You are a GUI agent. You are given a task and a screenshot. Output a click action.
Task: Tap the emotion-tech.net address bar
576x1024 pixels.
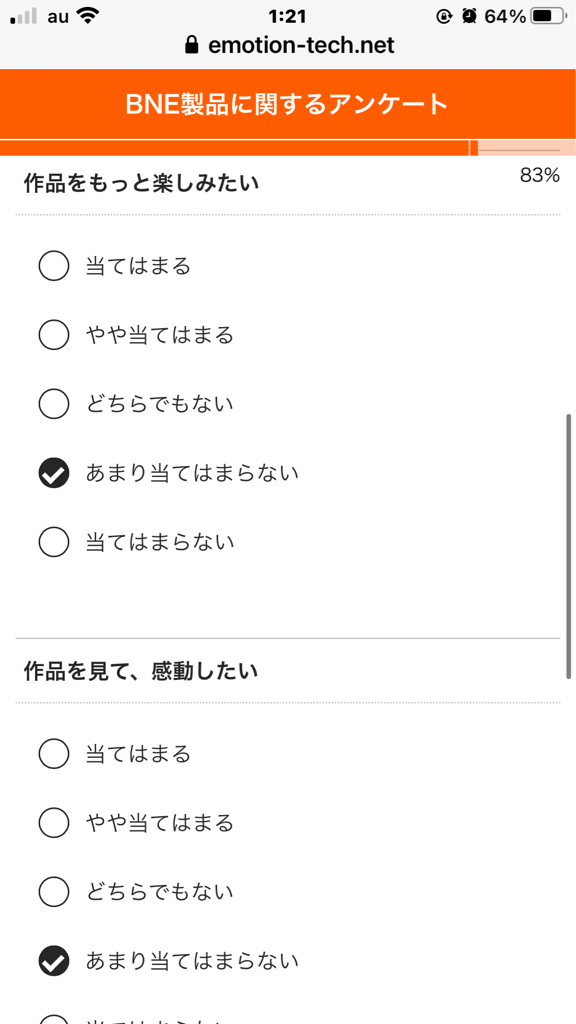click(x=290, y=45)
